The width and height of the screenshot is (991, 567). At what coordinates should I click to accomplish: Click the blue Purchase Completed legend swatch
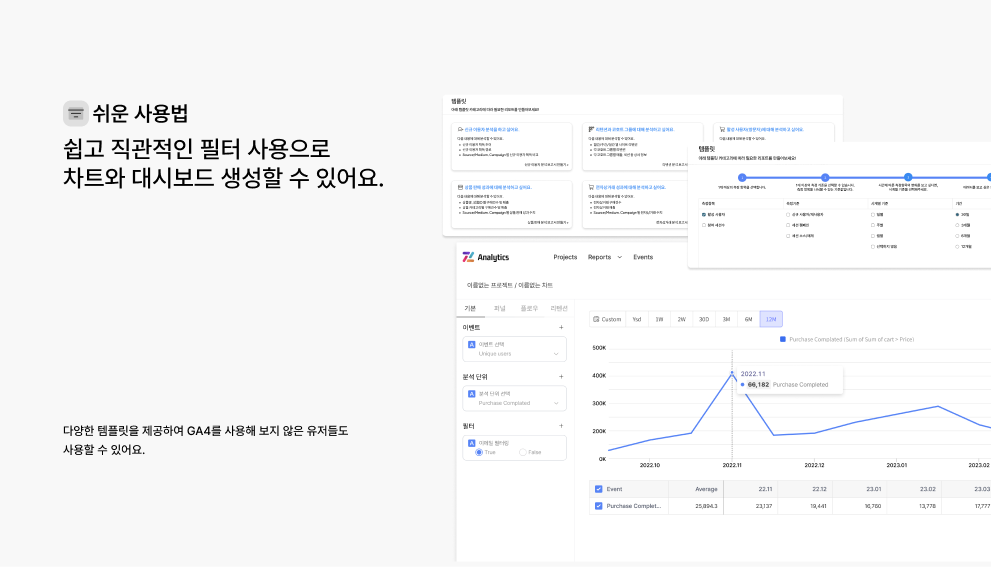point(782,339)
